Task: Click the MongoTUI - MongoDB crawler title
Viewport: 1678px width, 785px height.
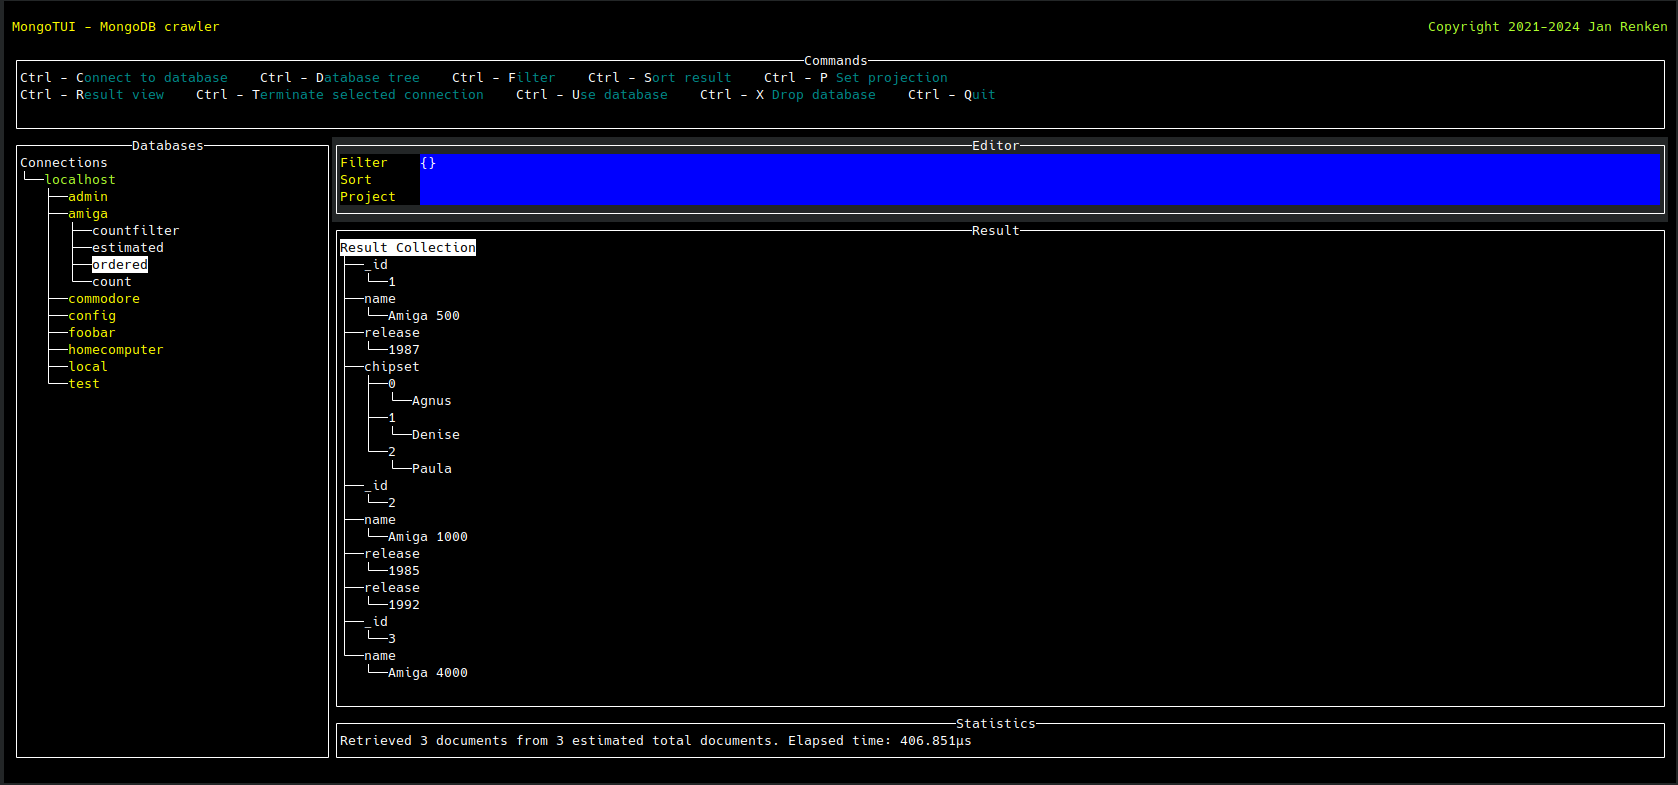Action: point(116,27)
